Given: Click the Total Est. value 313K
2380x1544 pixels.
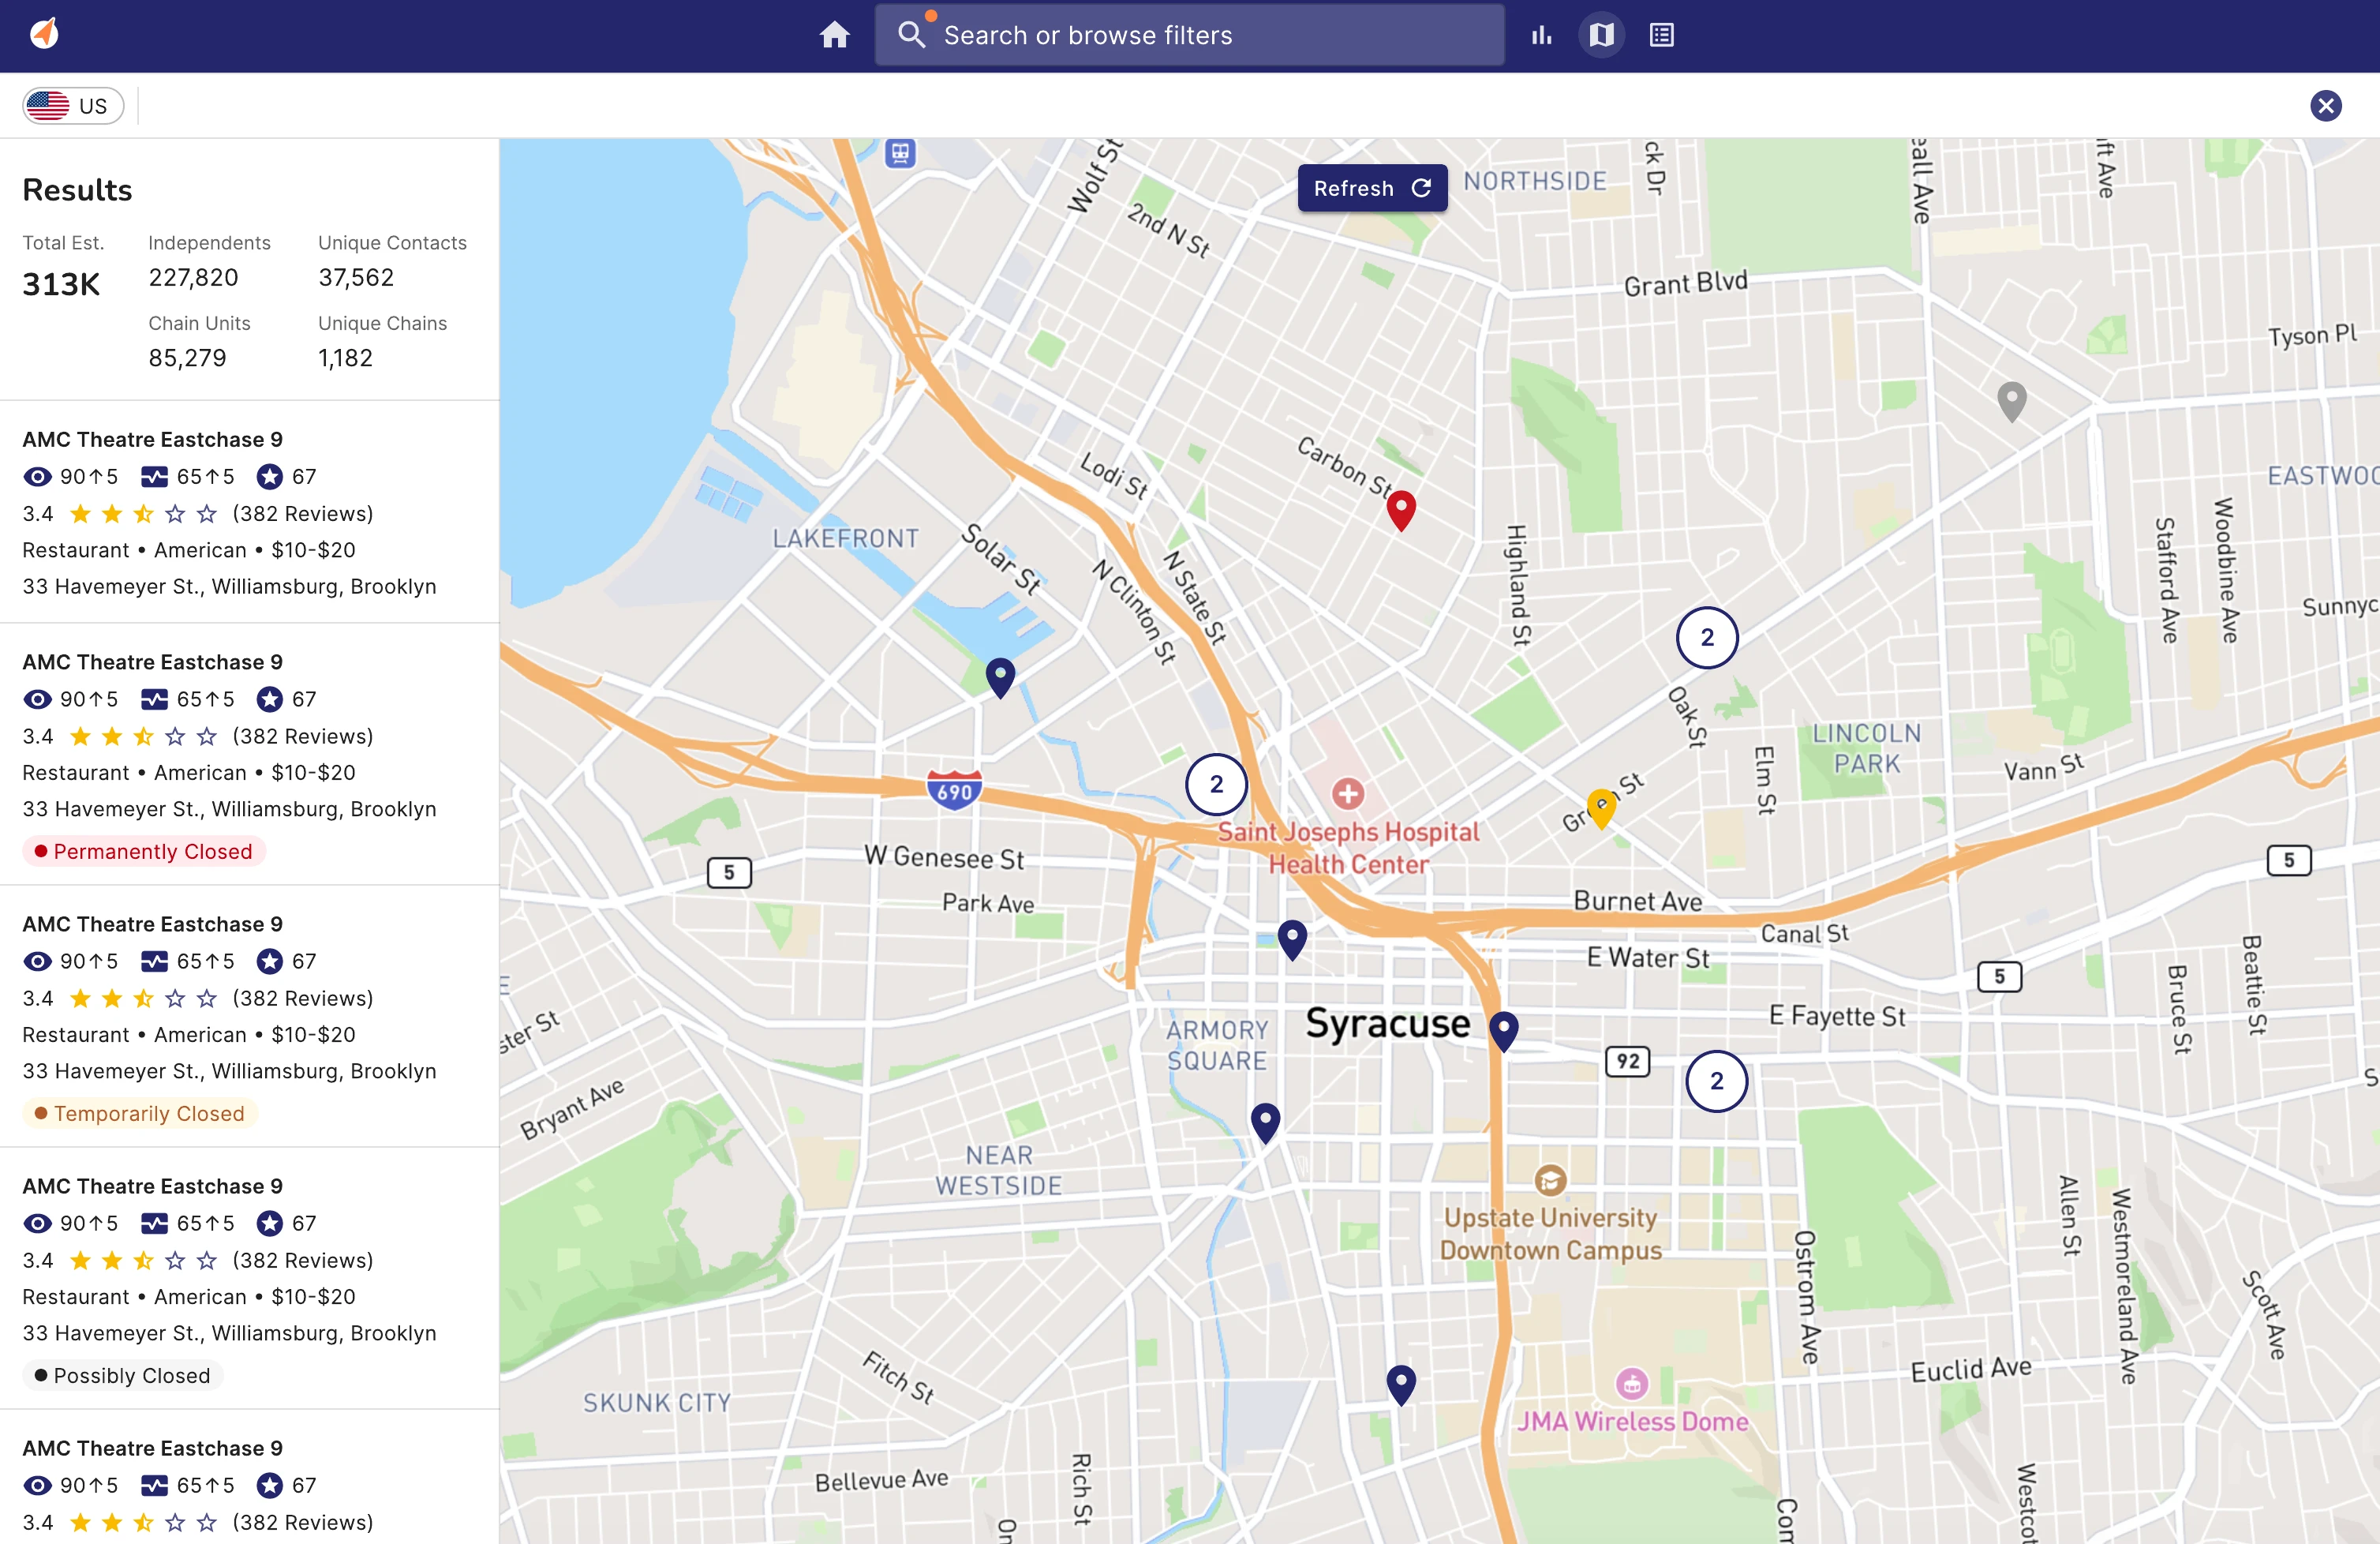Looking at the screenshot, I should click(x=61, y=285).
